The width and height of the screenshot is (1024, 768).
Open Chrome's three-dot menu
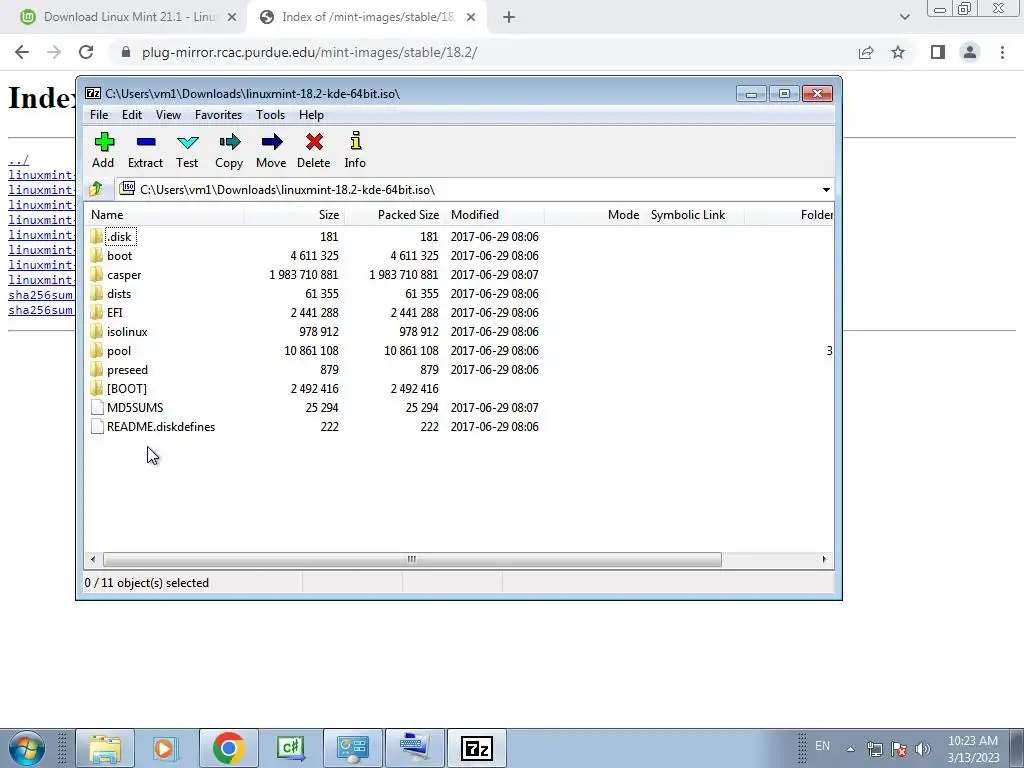[1002, 52]
